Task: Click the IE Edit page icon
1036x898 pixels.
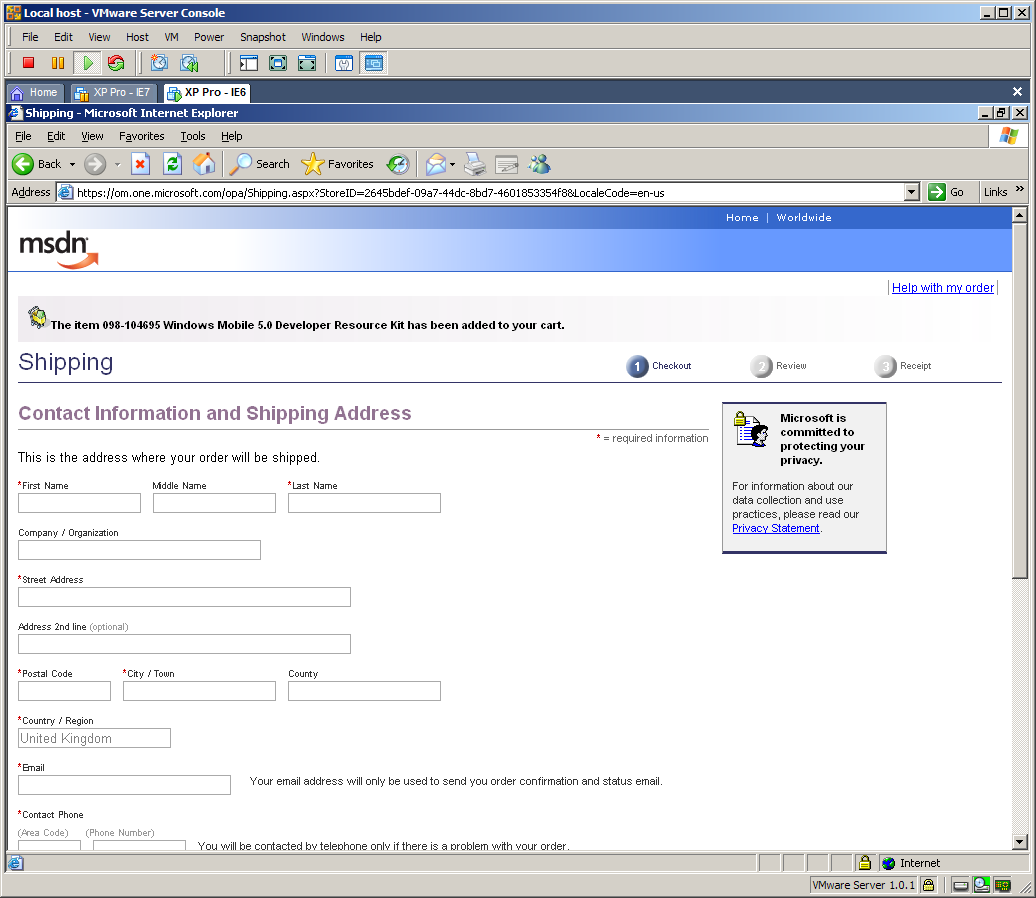Action: (507, 164)
